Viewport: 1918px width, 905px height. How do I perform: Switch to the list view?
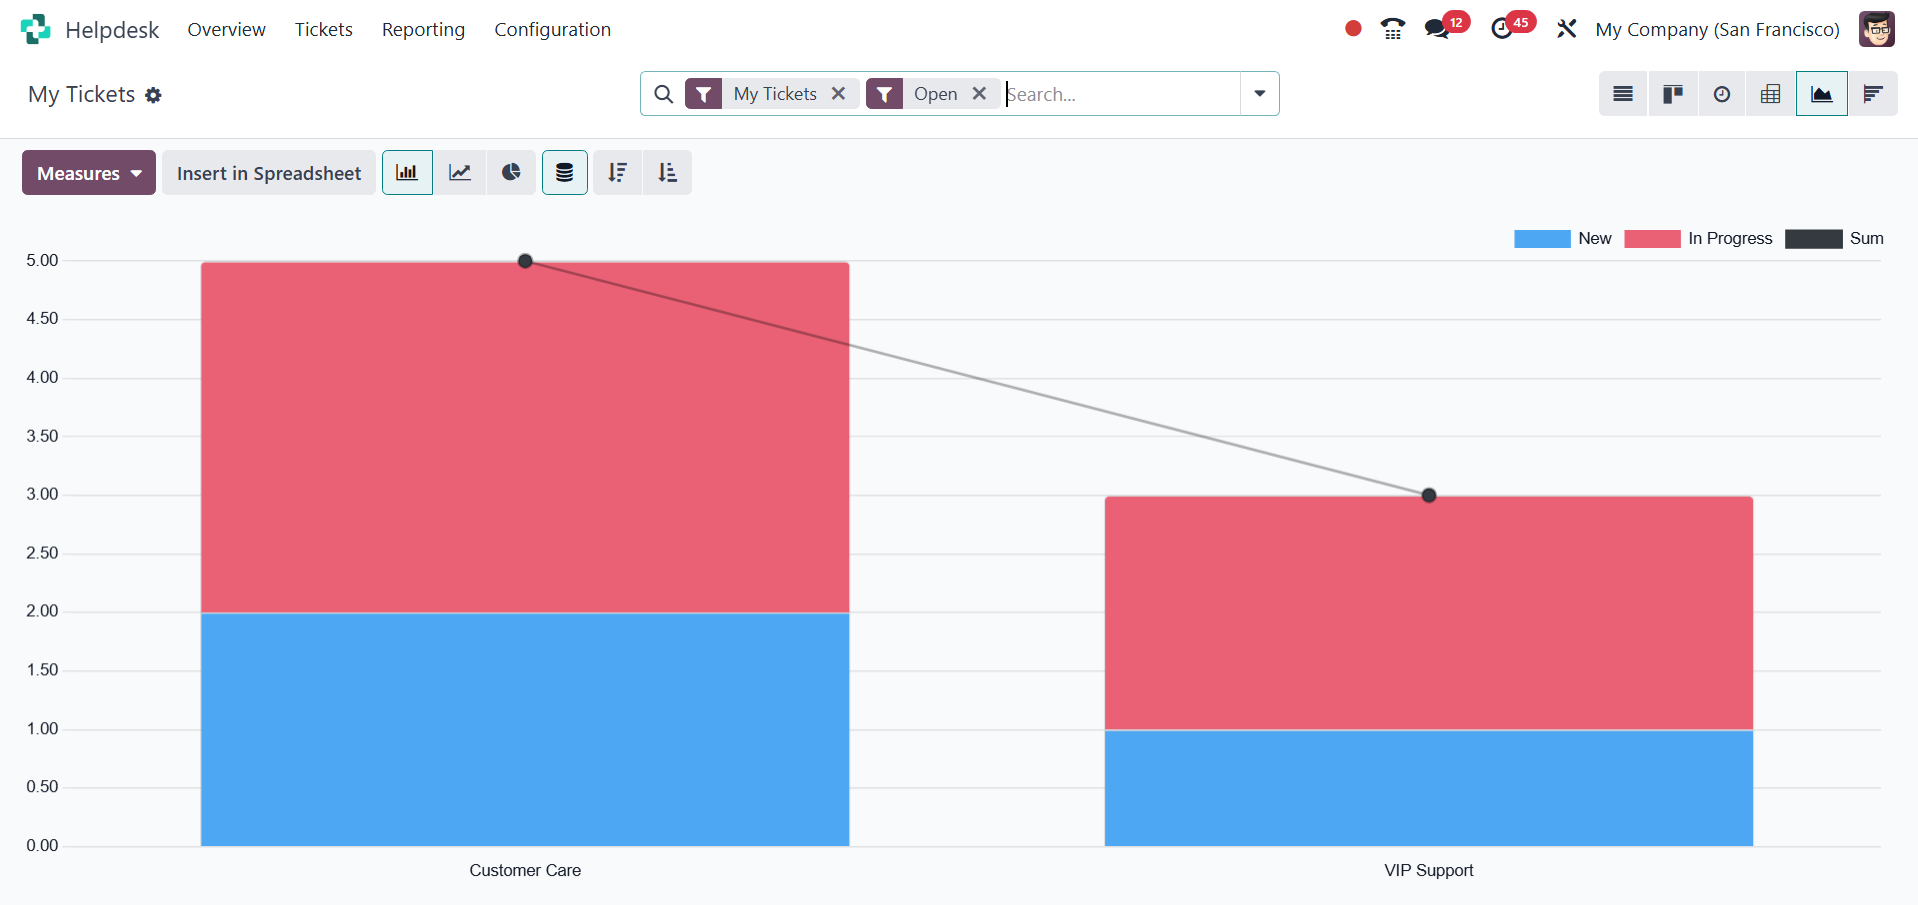pyautogui.click(x=1623, y=94)
